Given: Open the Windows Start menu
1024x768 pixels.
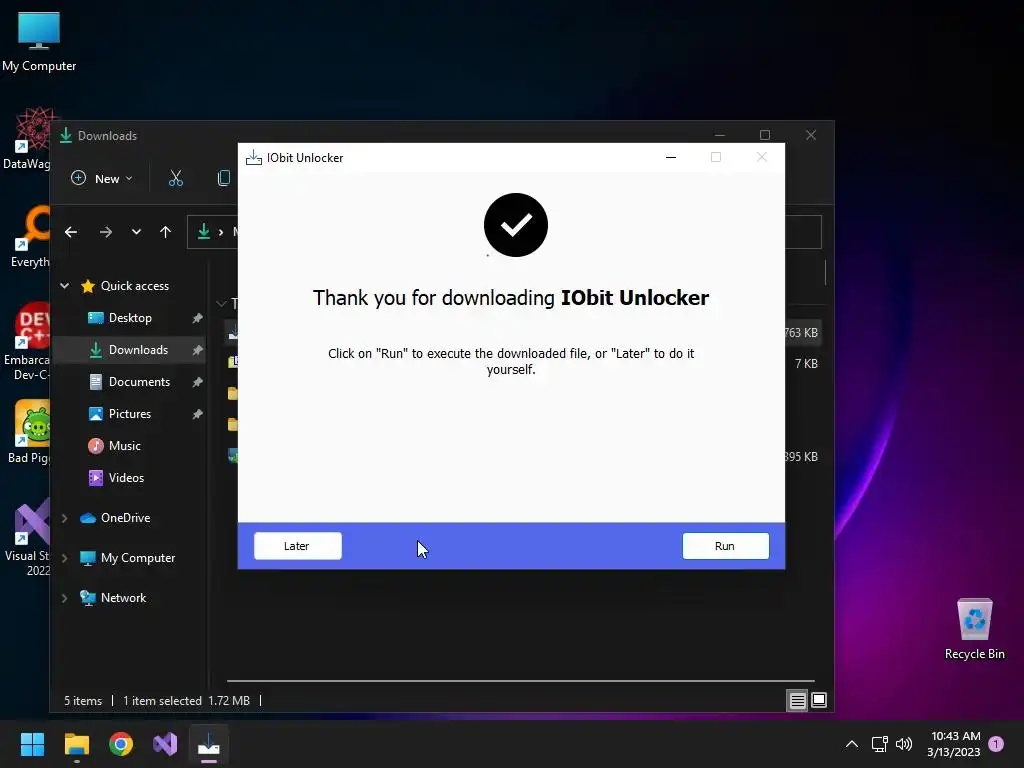Looking at the screenshot, I should [x=32, y=744].
